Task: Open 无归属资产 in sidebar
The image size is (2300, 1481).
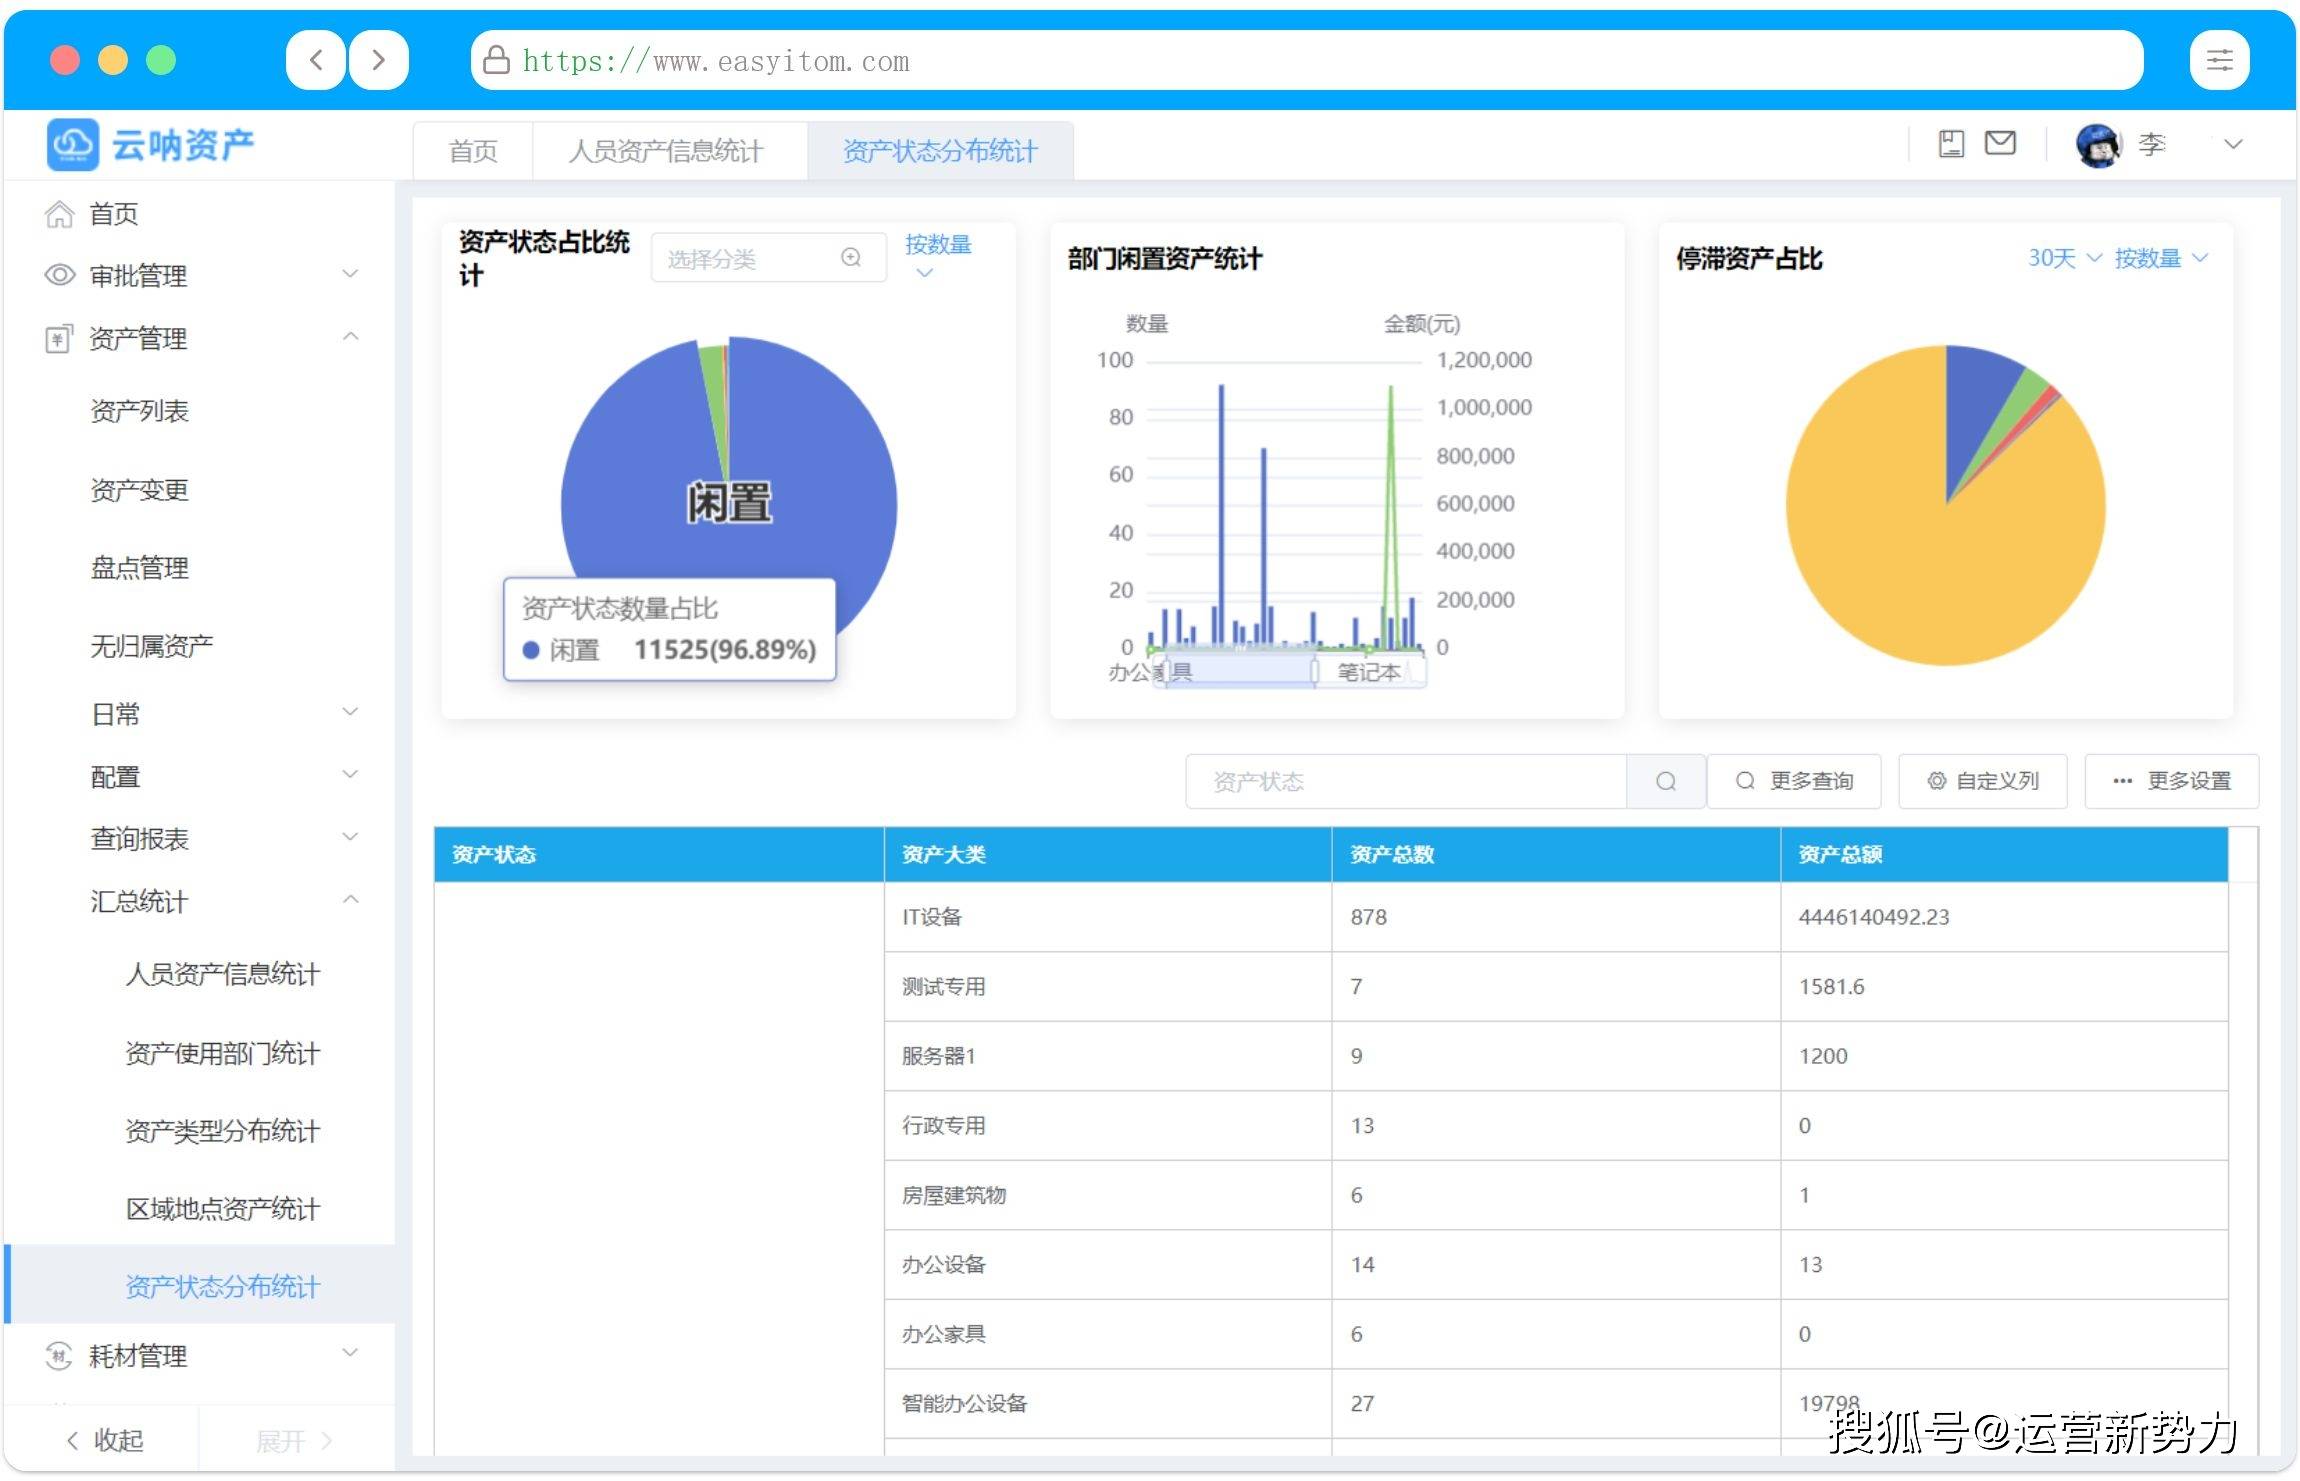Action: point(152,646)
